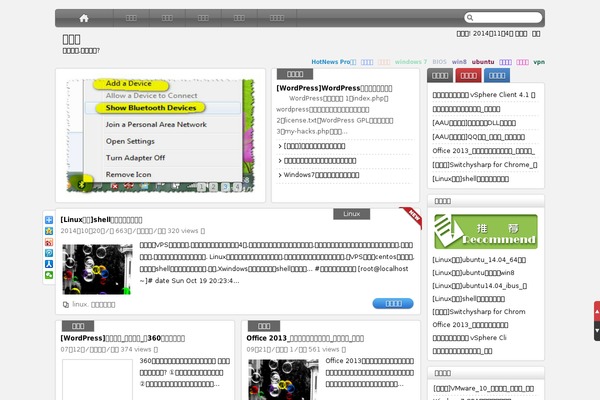Open the VMware_10_ sidebar link
Screen dimensions: 600x400
[x=483, y=389]
